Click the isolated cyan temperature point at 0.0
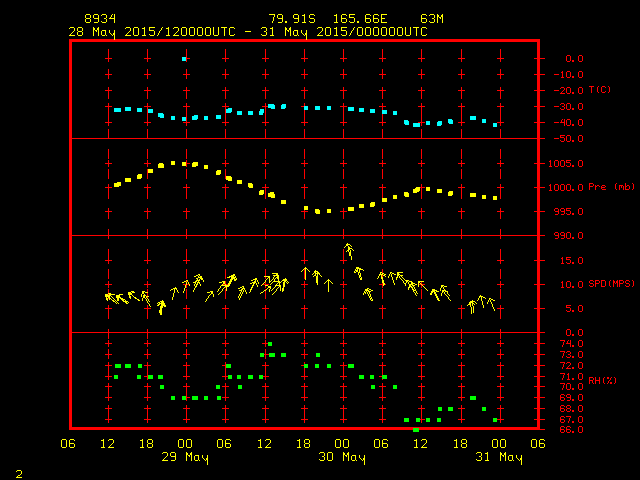The width and height of the screenshot is (640, 480). [184, 59]
